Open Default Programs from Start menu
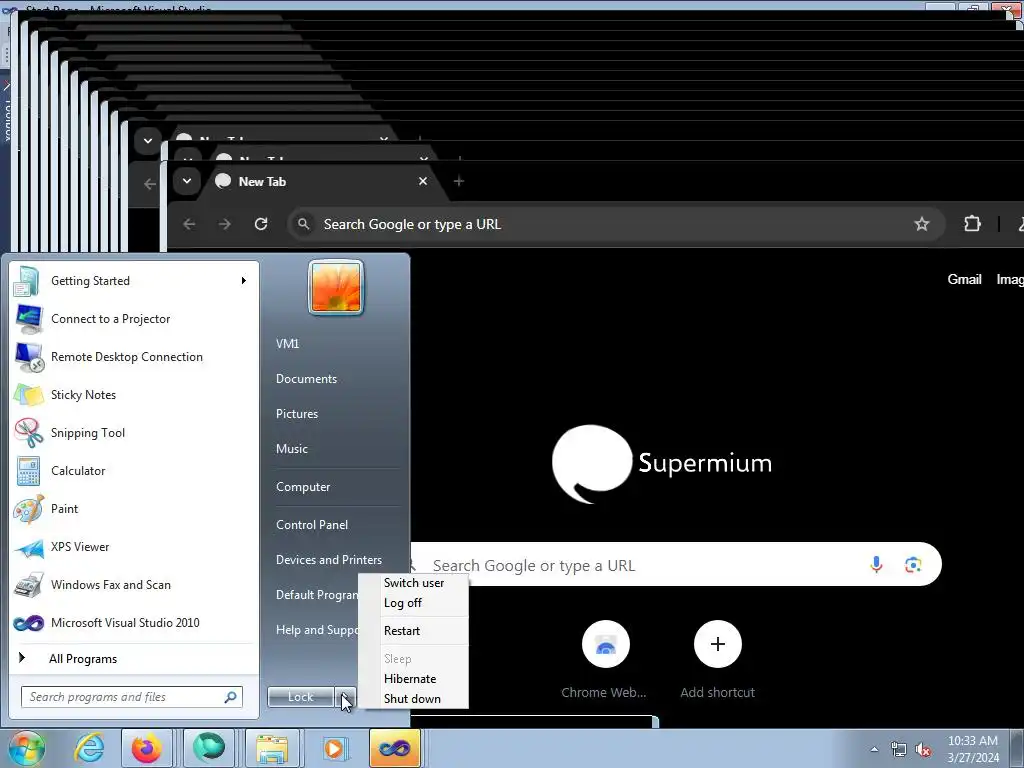 click(x=317, y=595)
